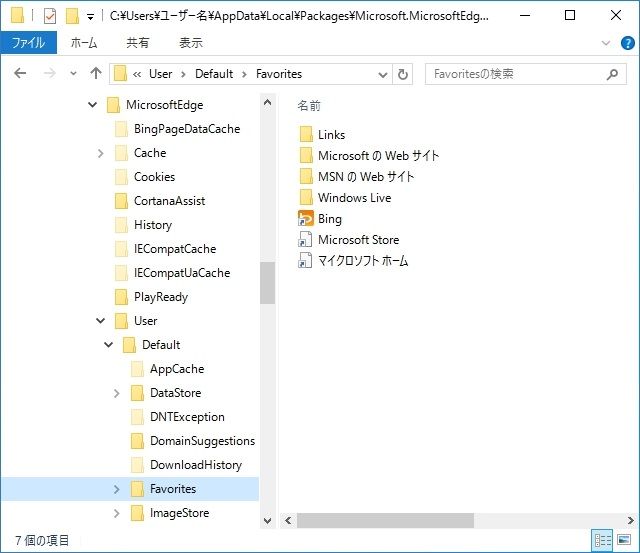The image size is (640, 553).
Task: Select IECompatUaCache folder in the tree
Action: coord(182,273)
